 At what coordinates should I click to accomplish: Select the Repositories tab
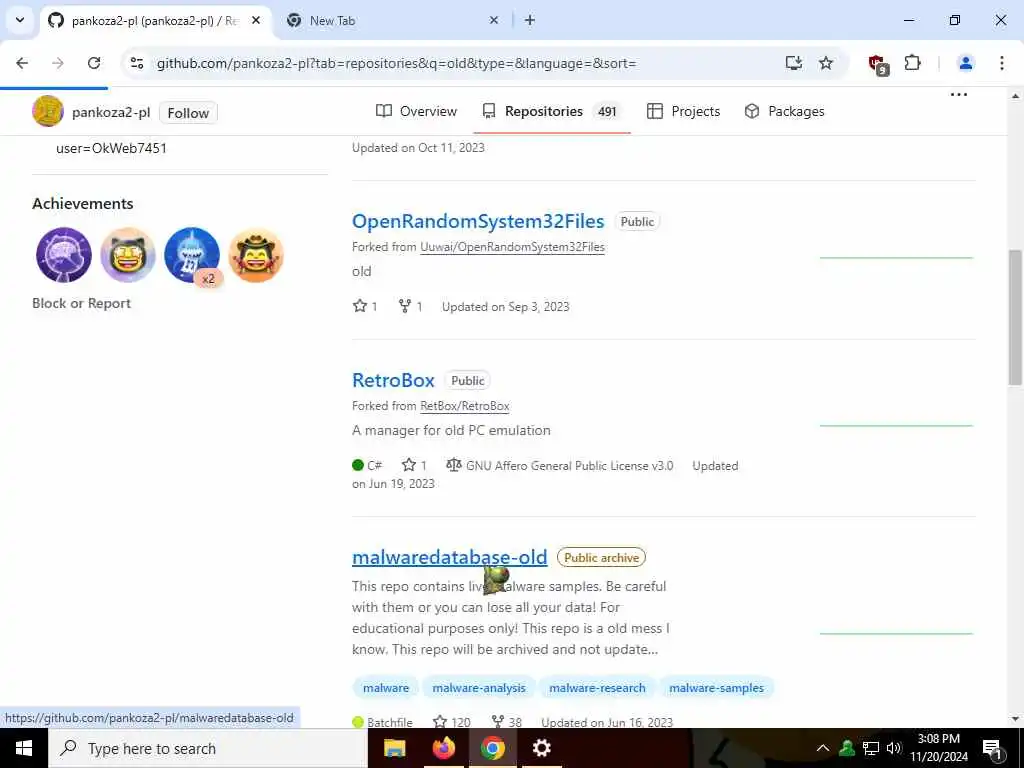[x=551, y=111]
